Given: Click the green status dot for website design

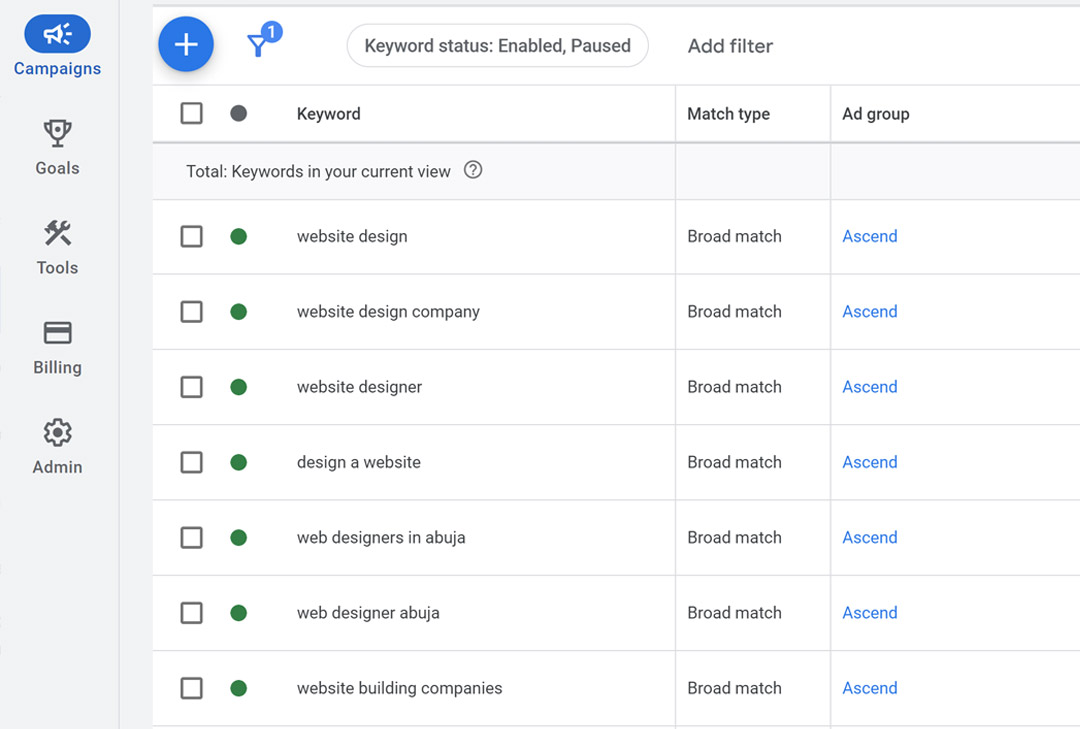Looking at the screenshot, I should [238, 236].
